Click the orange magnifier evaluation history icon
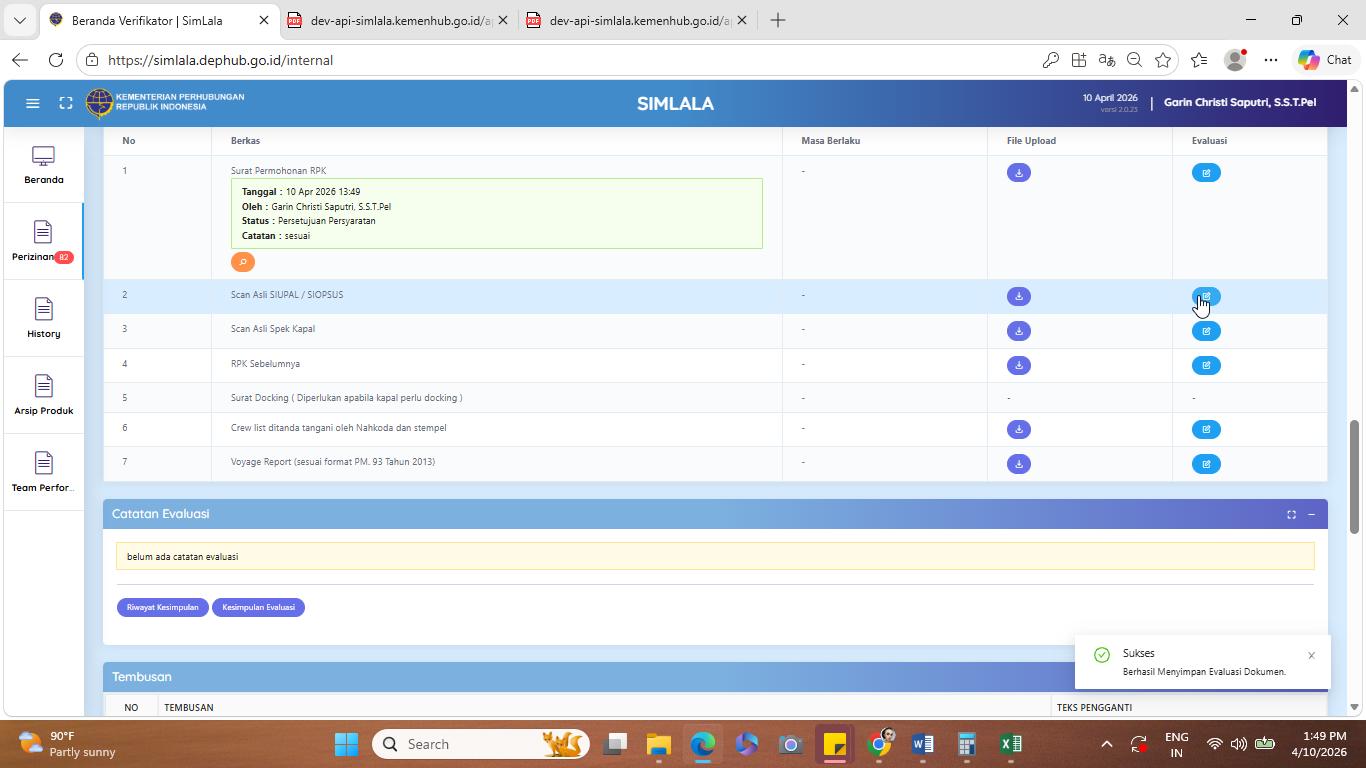 click(x=243, y=262)
